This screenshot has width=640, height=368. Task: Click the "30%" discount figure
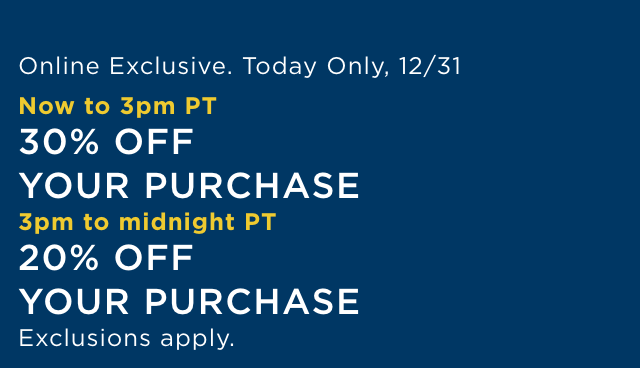(59, 142)
